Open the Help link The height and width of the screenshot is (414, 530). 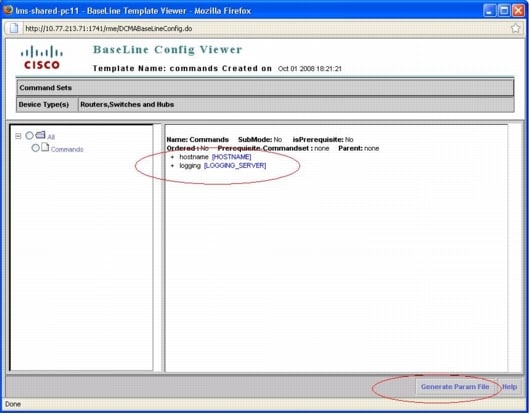509,387
